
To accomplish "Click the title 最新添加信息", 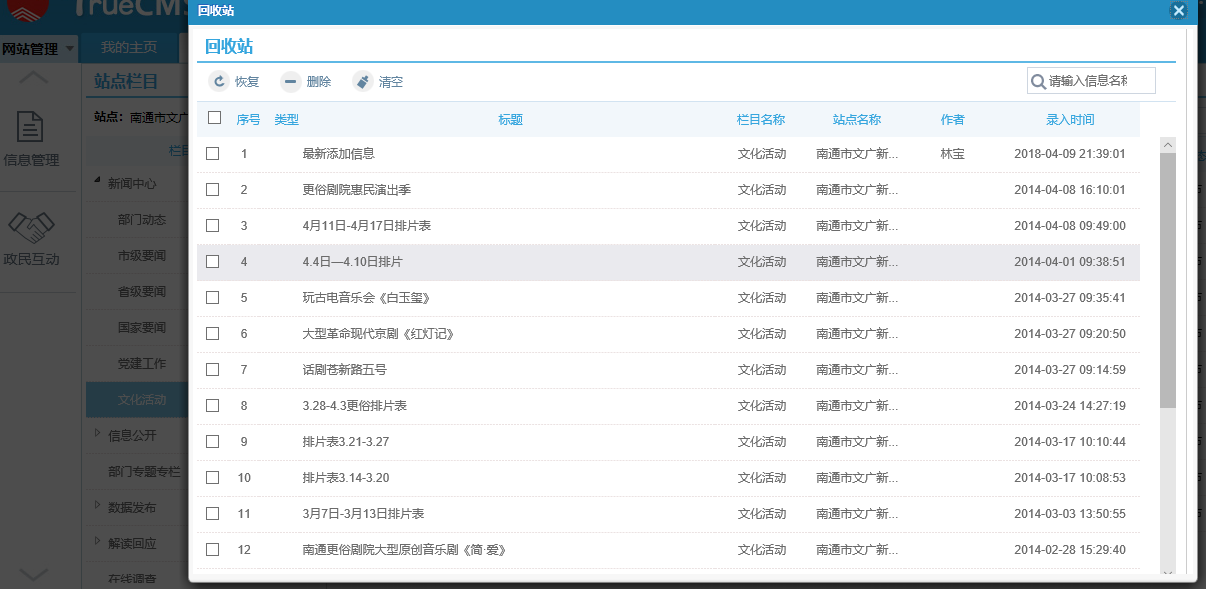I will coord(338,154).
